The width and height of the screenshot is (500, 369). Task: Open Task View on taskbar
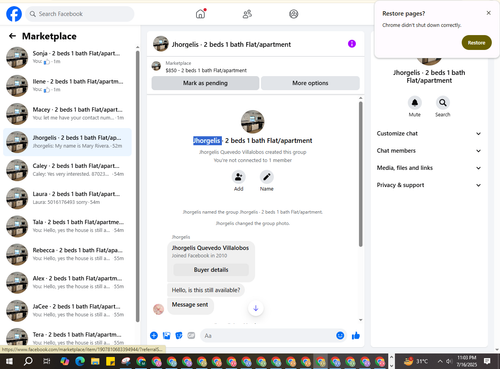point(47,361)
